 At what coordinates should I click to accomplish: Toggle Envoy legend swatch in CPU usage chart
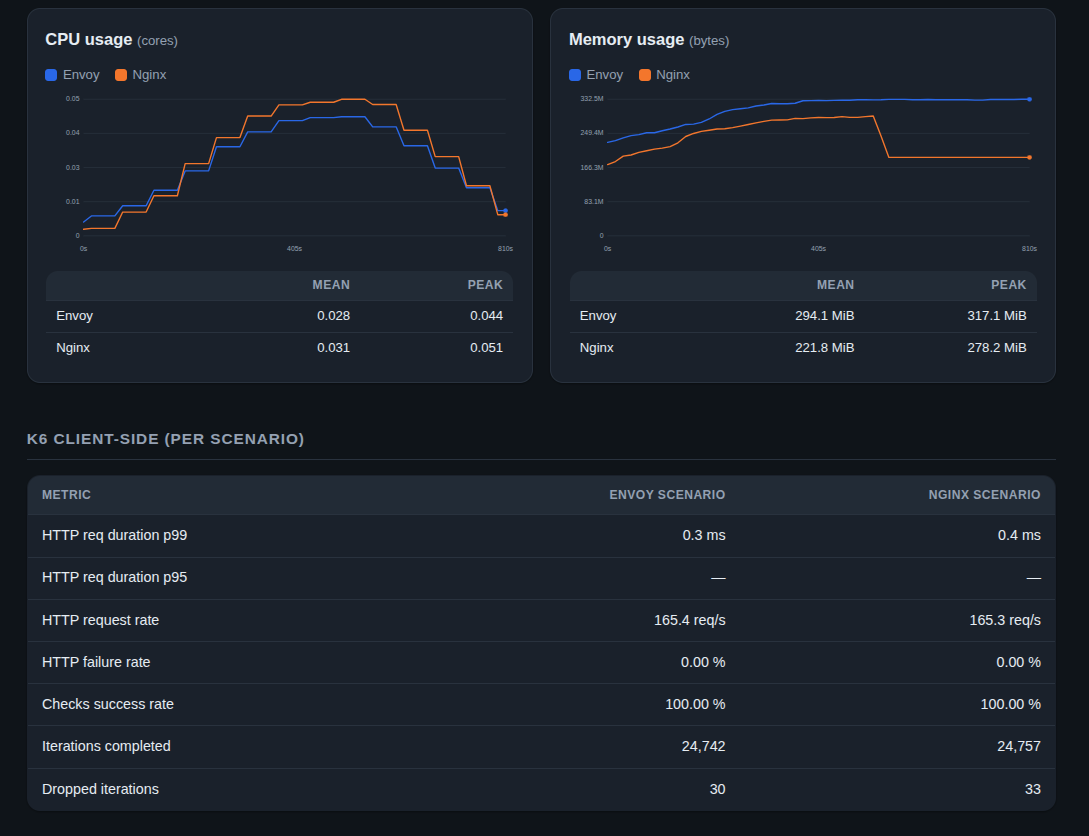tap(51, 75)
